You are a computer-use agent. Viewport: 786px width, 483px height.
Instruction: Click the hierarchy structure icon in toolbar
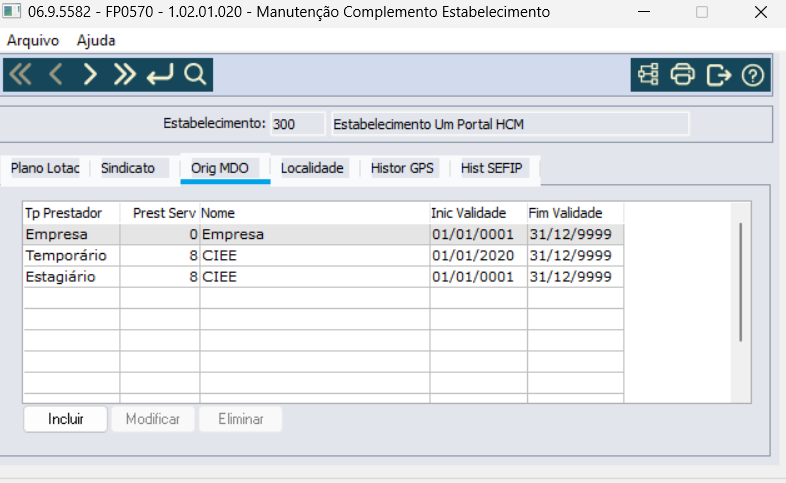click(648, 75)
